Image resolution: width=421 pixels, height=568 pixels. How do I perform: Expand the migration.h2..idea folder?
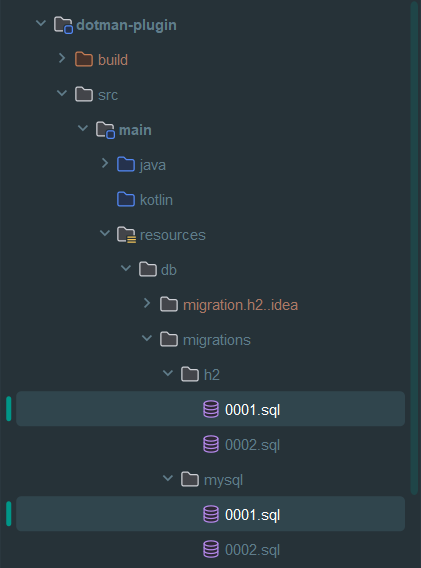pyautogui.click(x=147, y=304)
